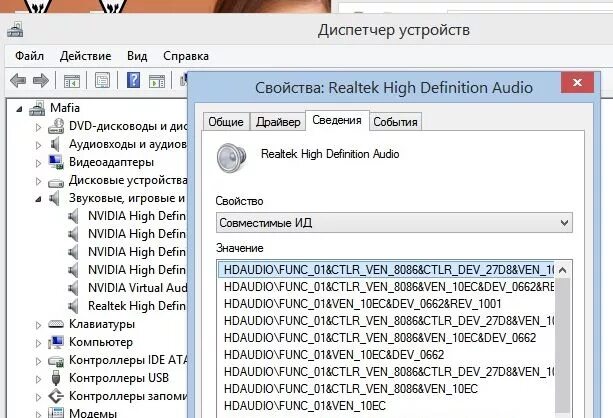Click the Forward arrow toolbar icon

pyautogui.click(x=41, y=81)
